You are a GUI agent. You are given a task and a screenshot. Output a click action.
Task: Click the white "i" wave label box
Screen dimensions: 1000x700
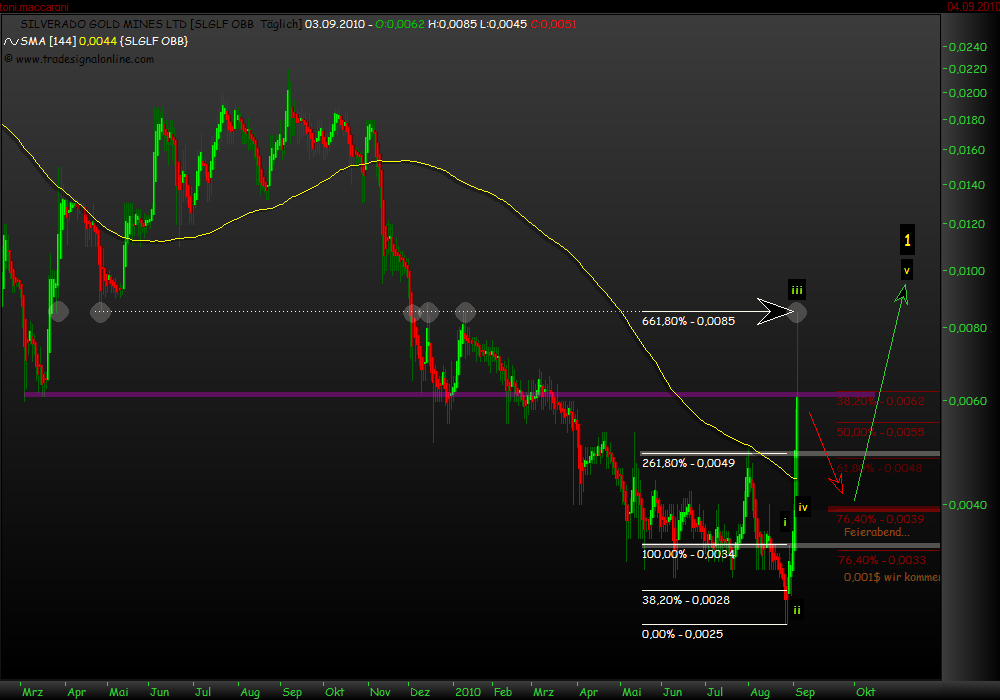[785, 520]
